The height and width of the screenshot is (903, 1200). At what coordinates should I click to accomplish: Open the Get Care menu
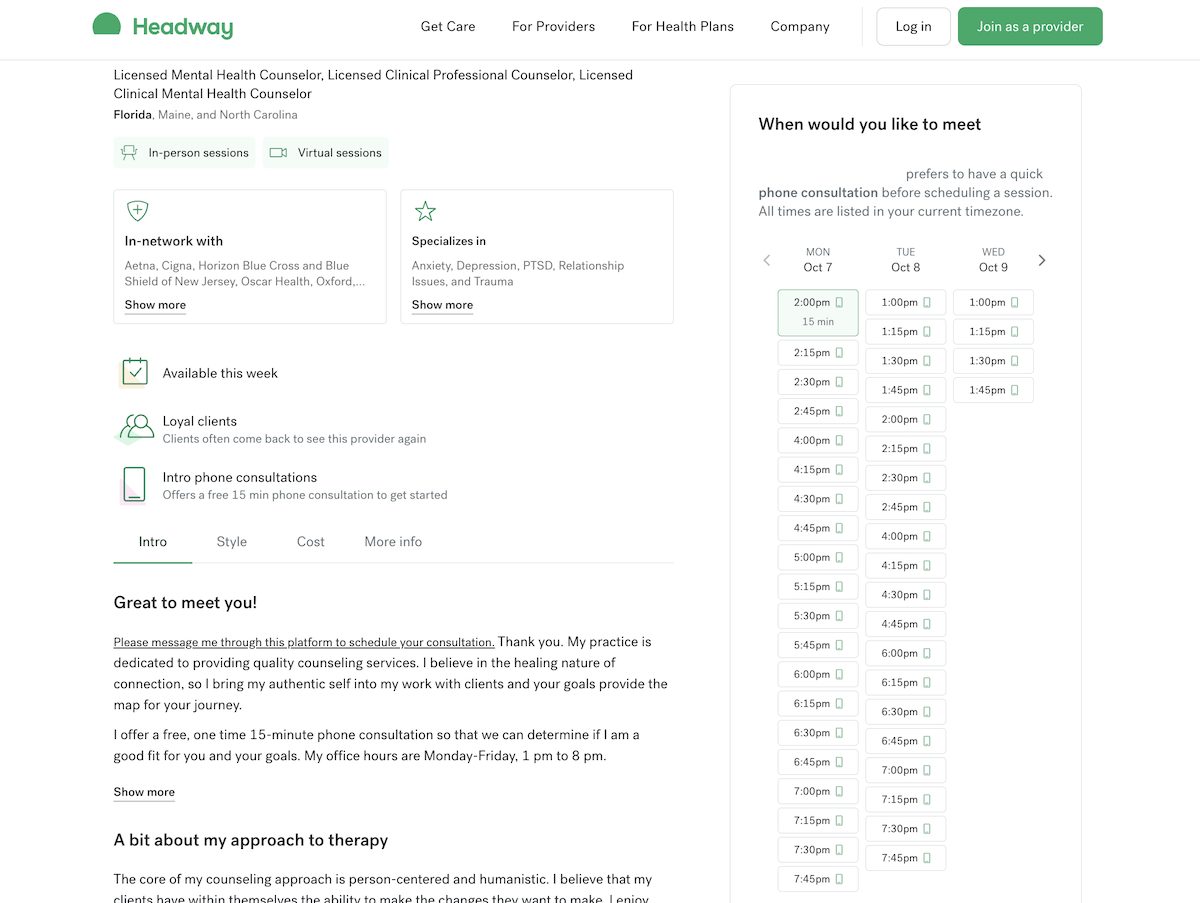coord(448,27)
